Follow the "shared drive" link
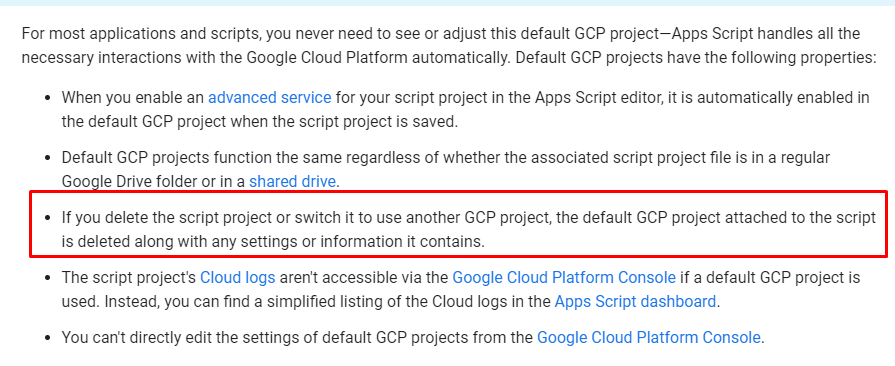895x366 pixels. pos(292,182)
